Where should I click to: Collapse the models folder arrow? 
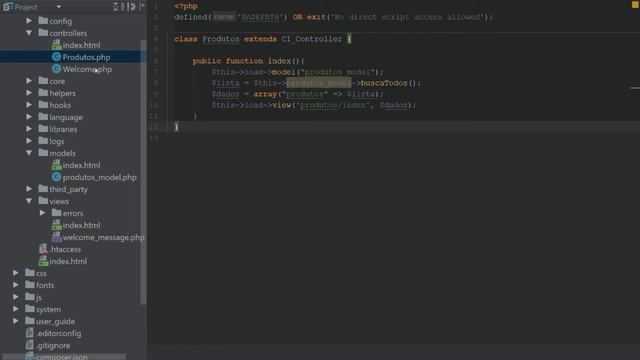click(x=29, y=153)
